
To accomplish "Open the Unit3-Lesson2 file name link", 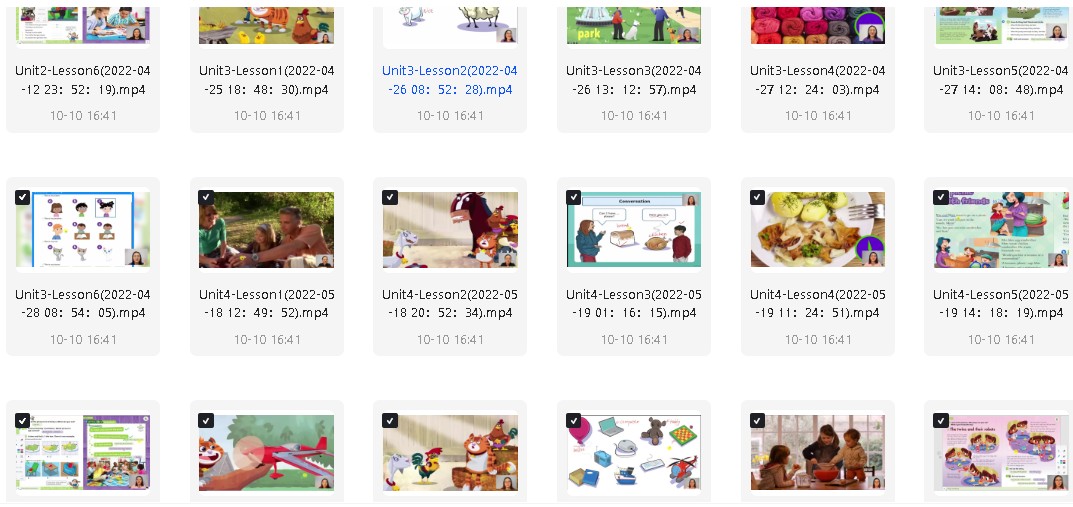I will (x=450, y=80).
